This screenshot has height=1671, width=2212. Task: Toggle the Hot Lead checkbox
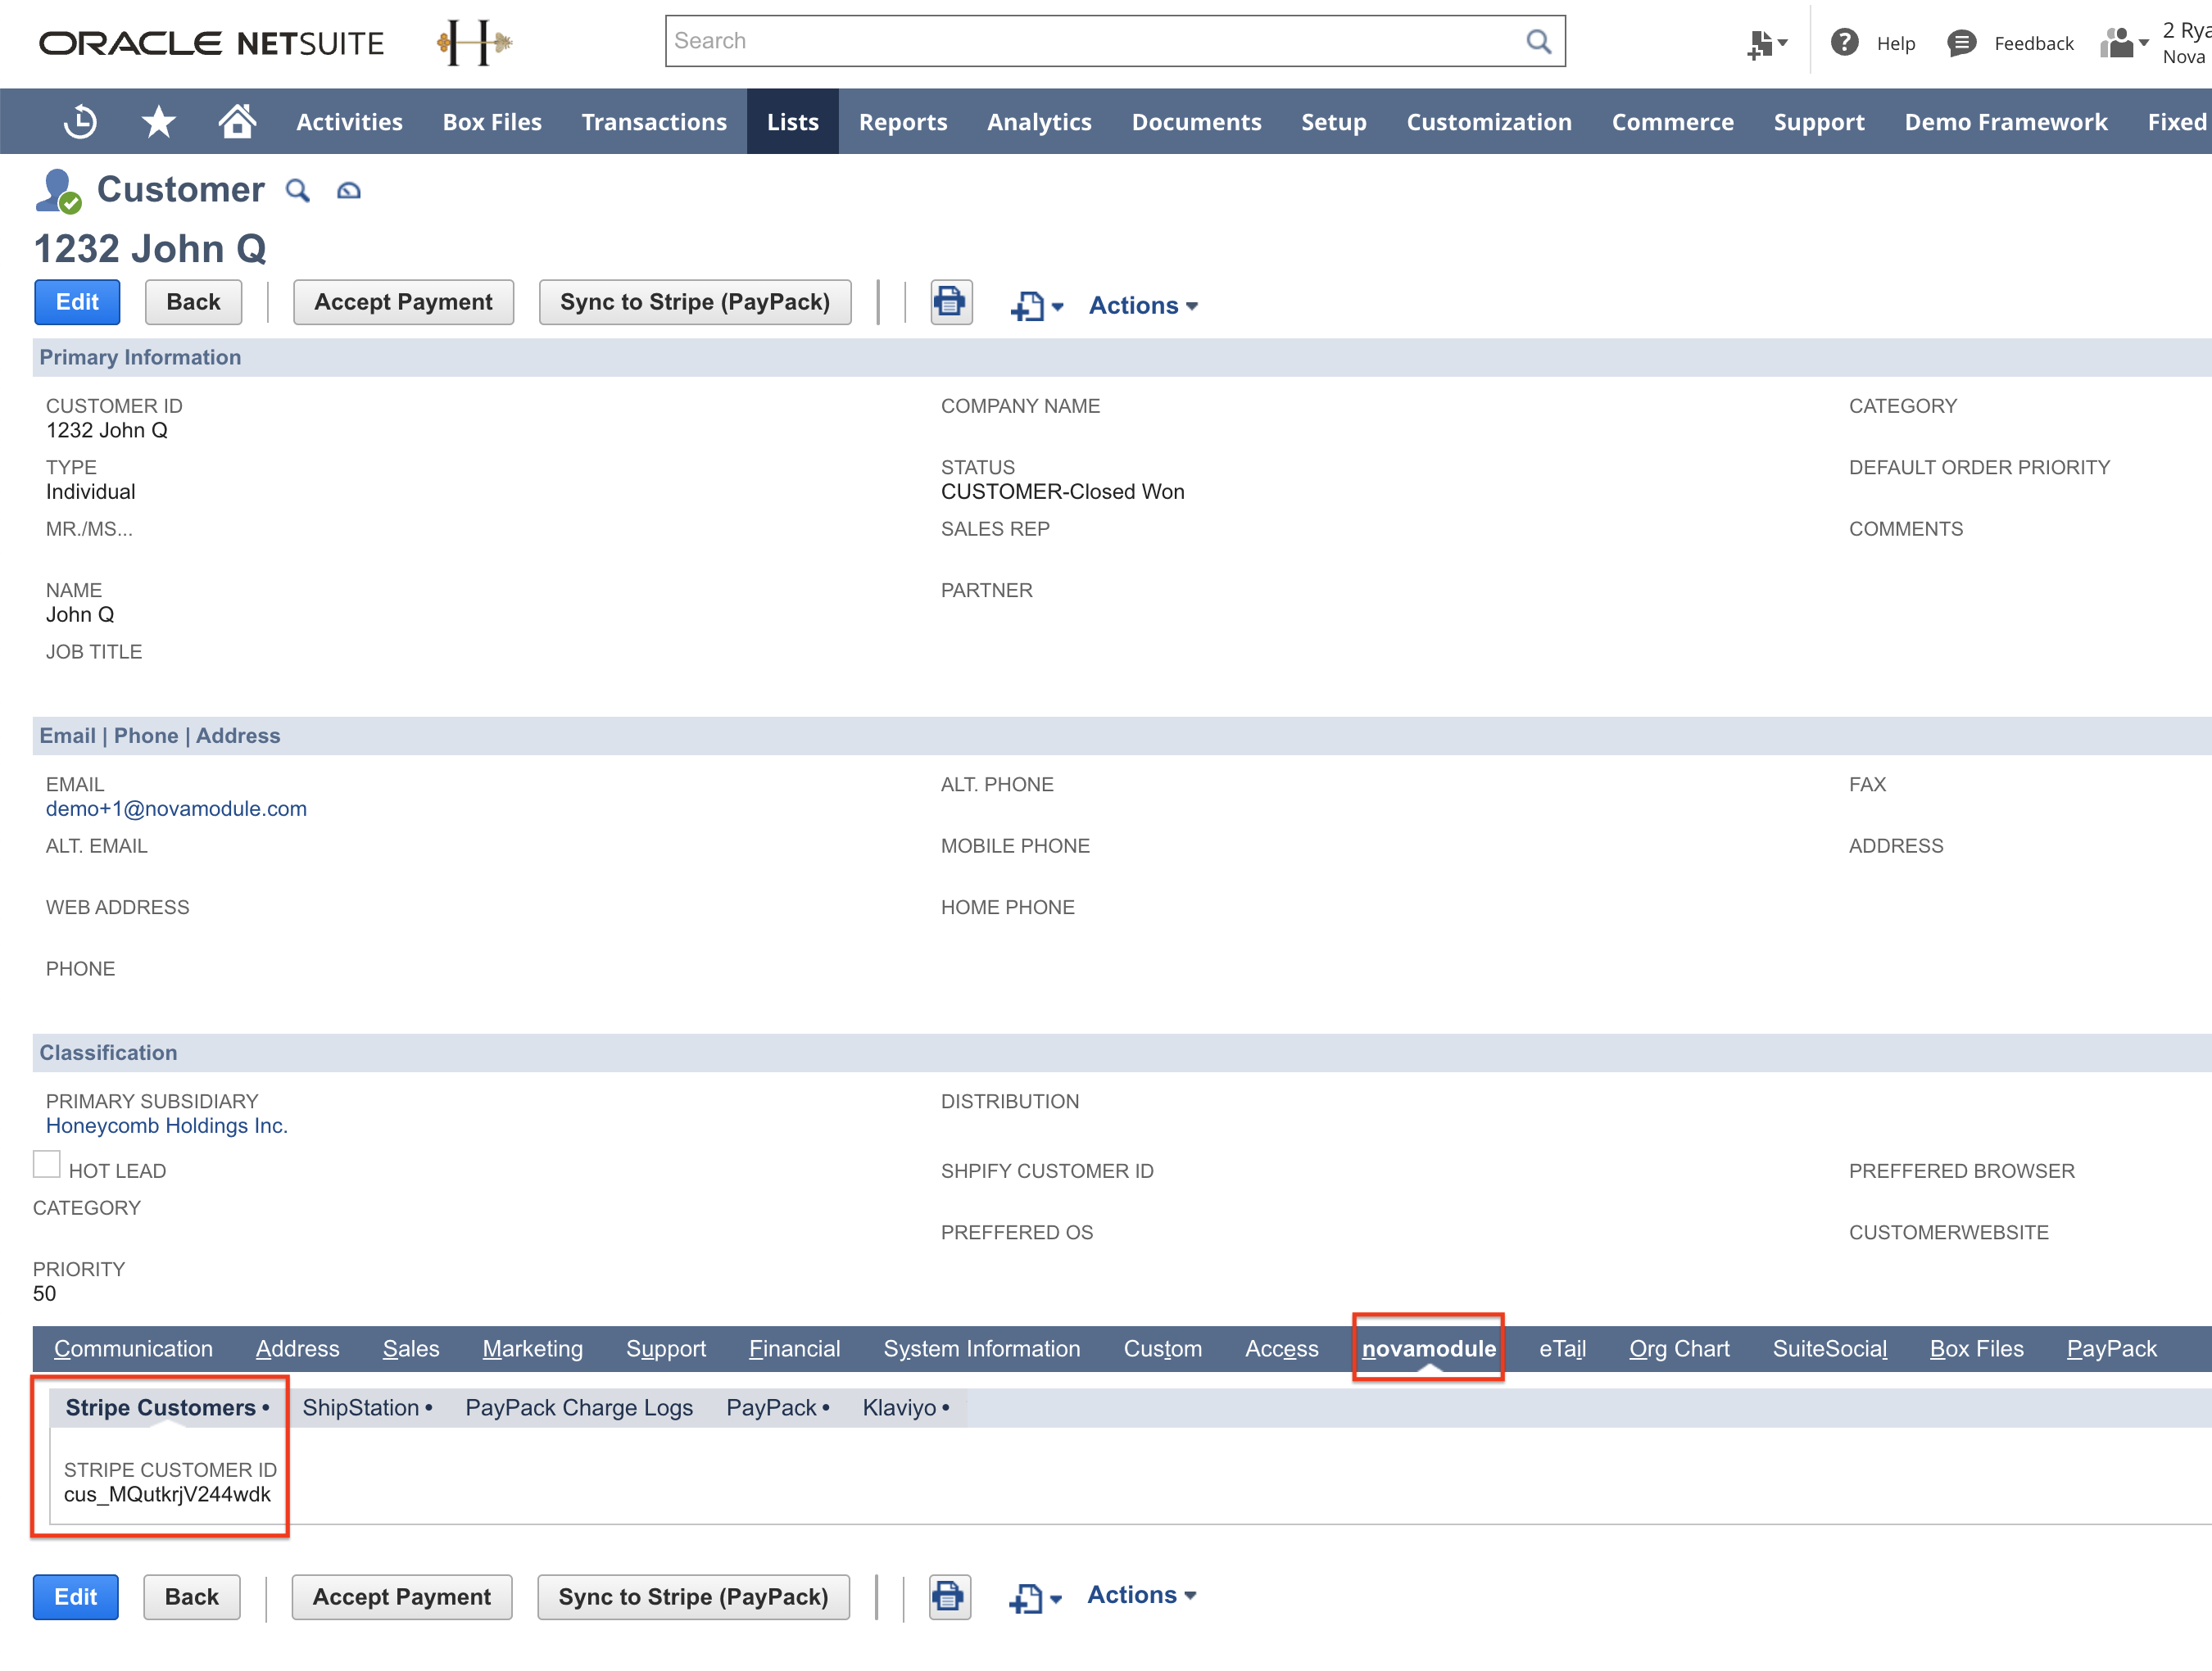[x=47, y=1165]
